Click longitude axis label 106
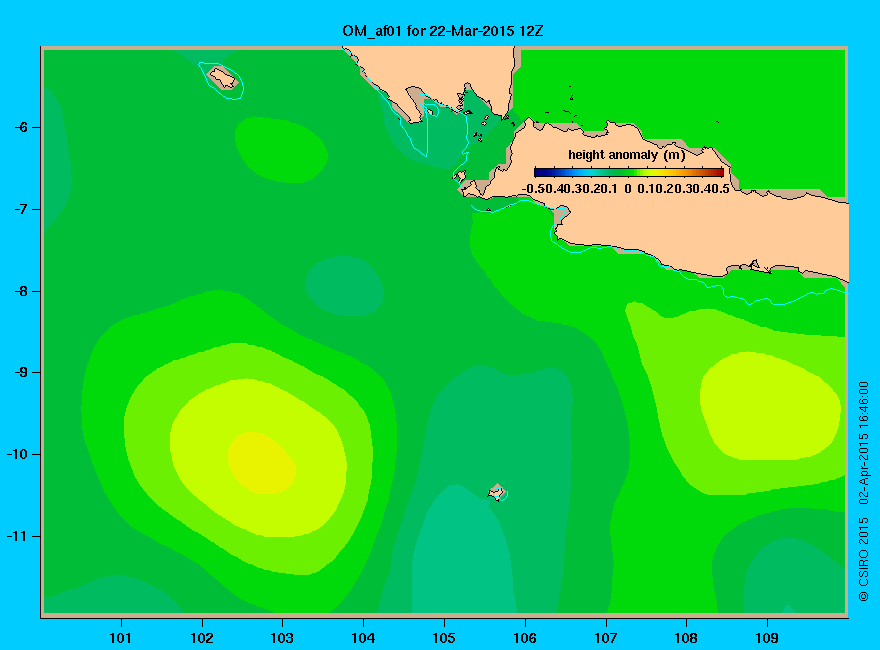 pos(525,638)
